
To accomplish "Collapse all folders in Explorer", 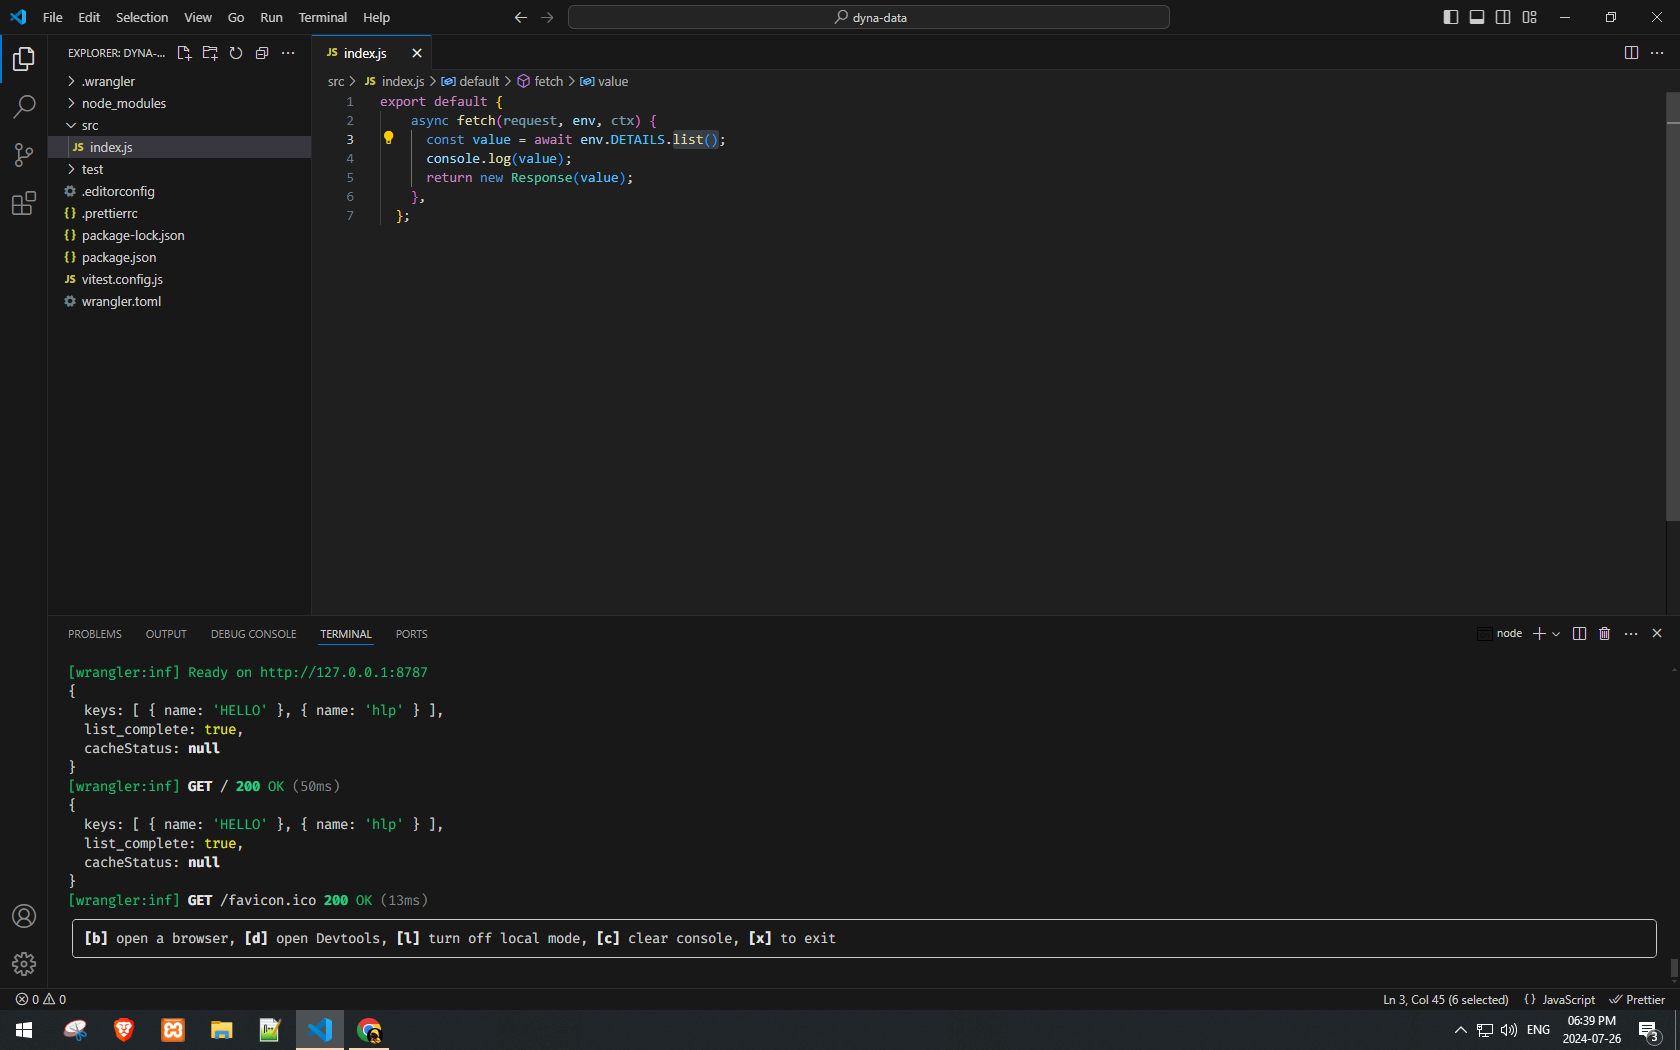I will coord(262,53).
